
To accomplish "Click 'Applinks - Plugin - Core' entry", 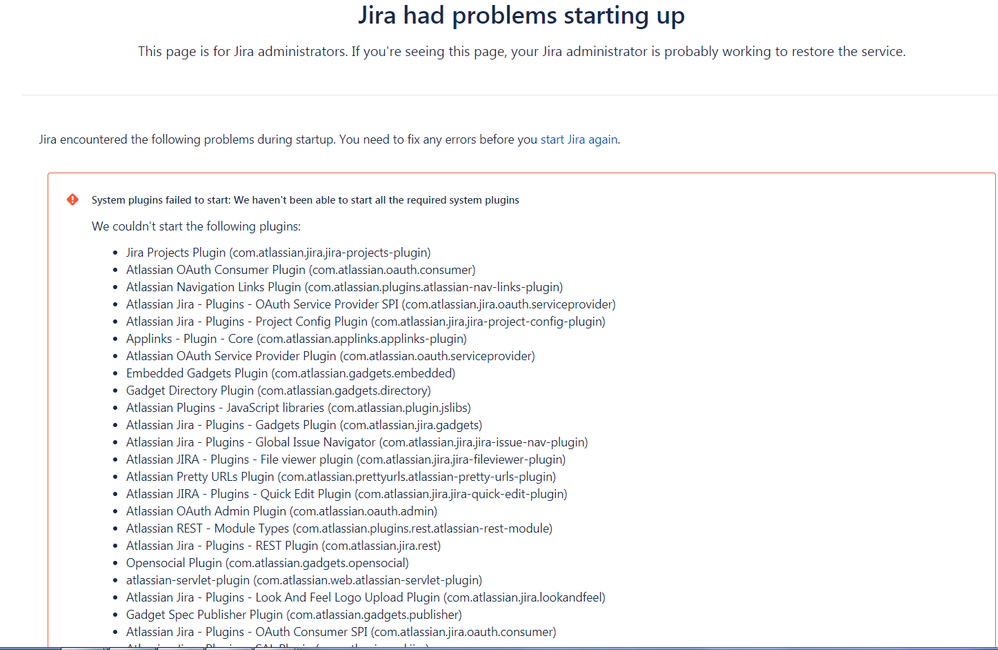I will (x=296, y=339).
